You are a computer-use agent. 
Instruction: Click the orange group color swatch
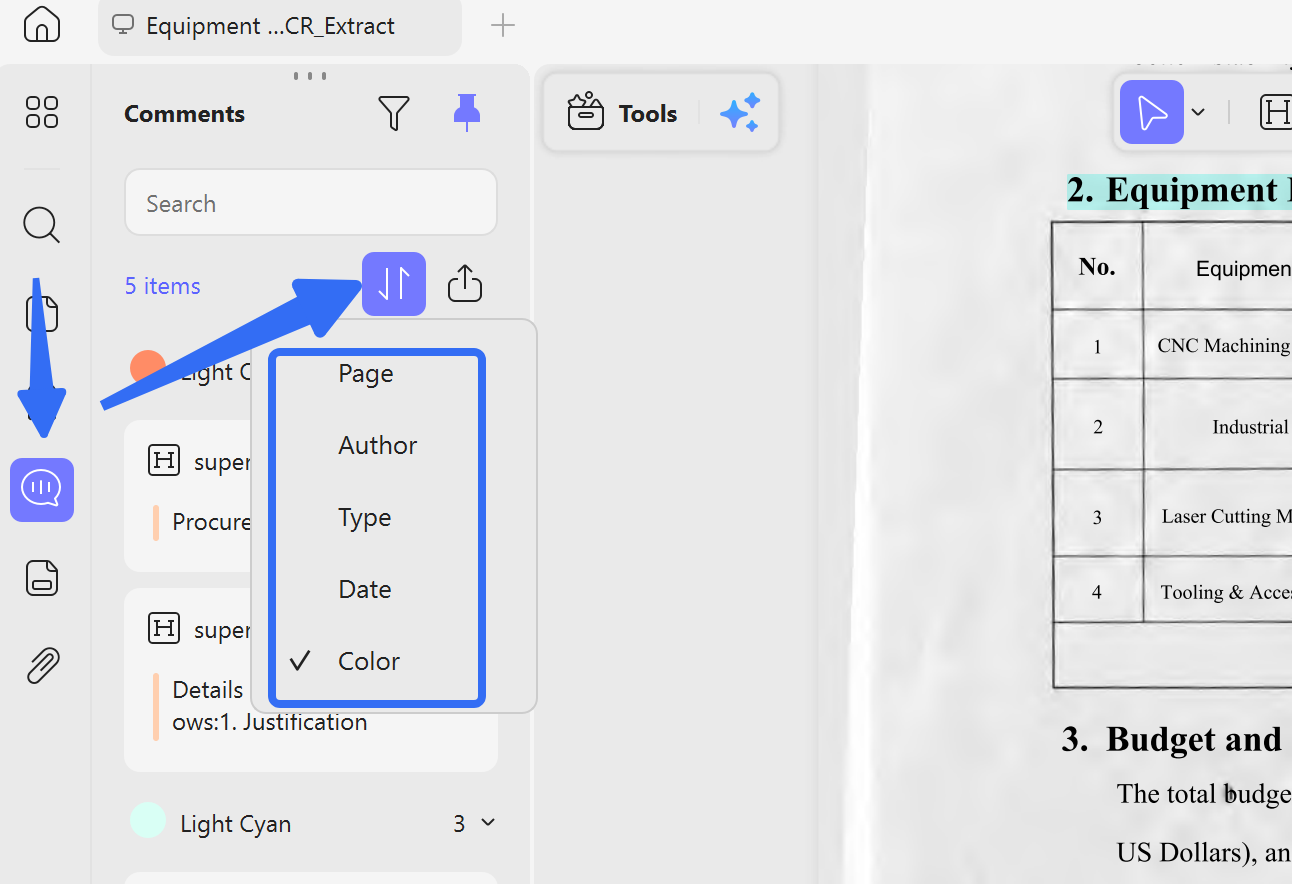pyautogui.click(x=147, y=367)
